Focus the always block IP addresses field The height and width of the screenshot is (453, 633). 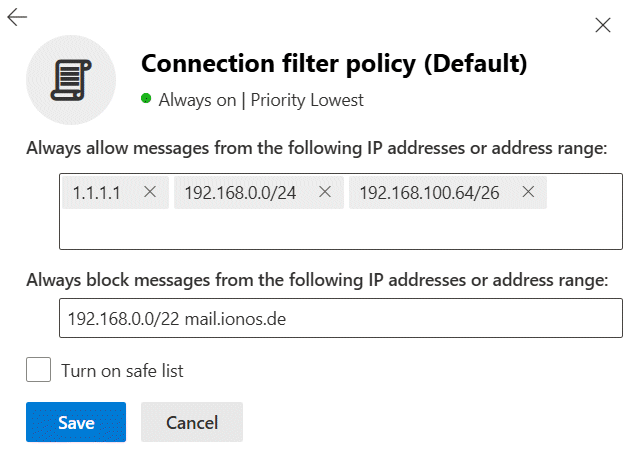point(341,318)
